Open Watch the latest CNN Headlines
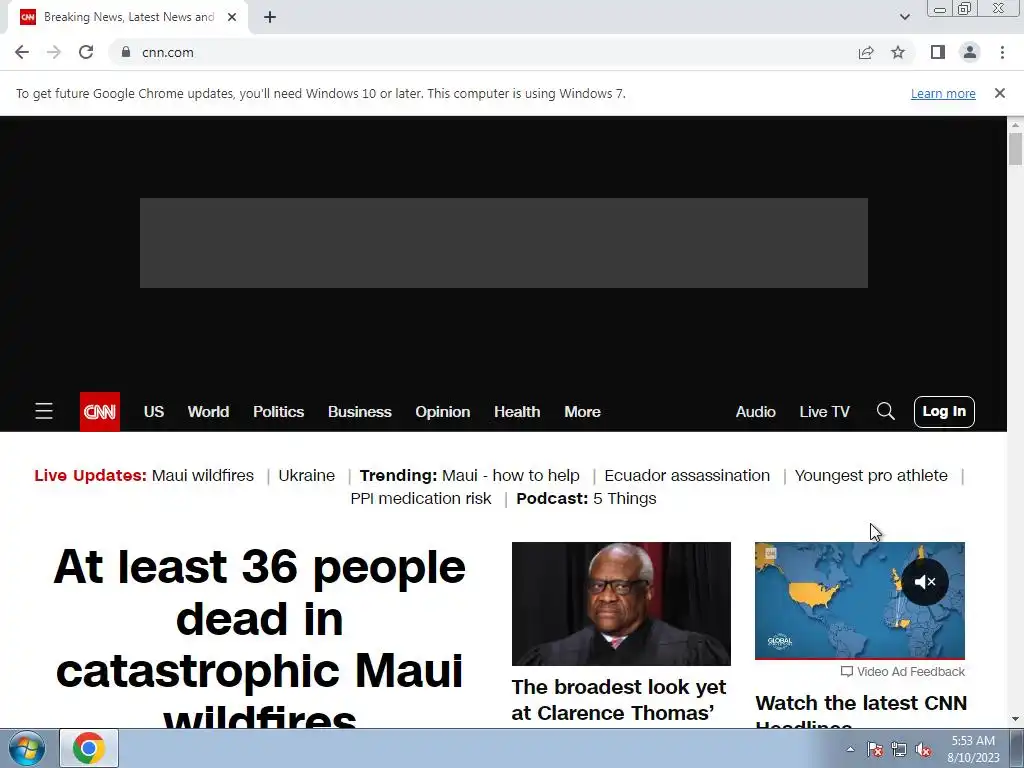Image resolution: width=1024 pixels, height=768 pixels. coord(861,712)
